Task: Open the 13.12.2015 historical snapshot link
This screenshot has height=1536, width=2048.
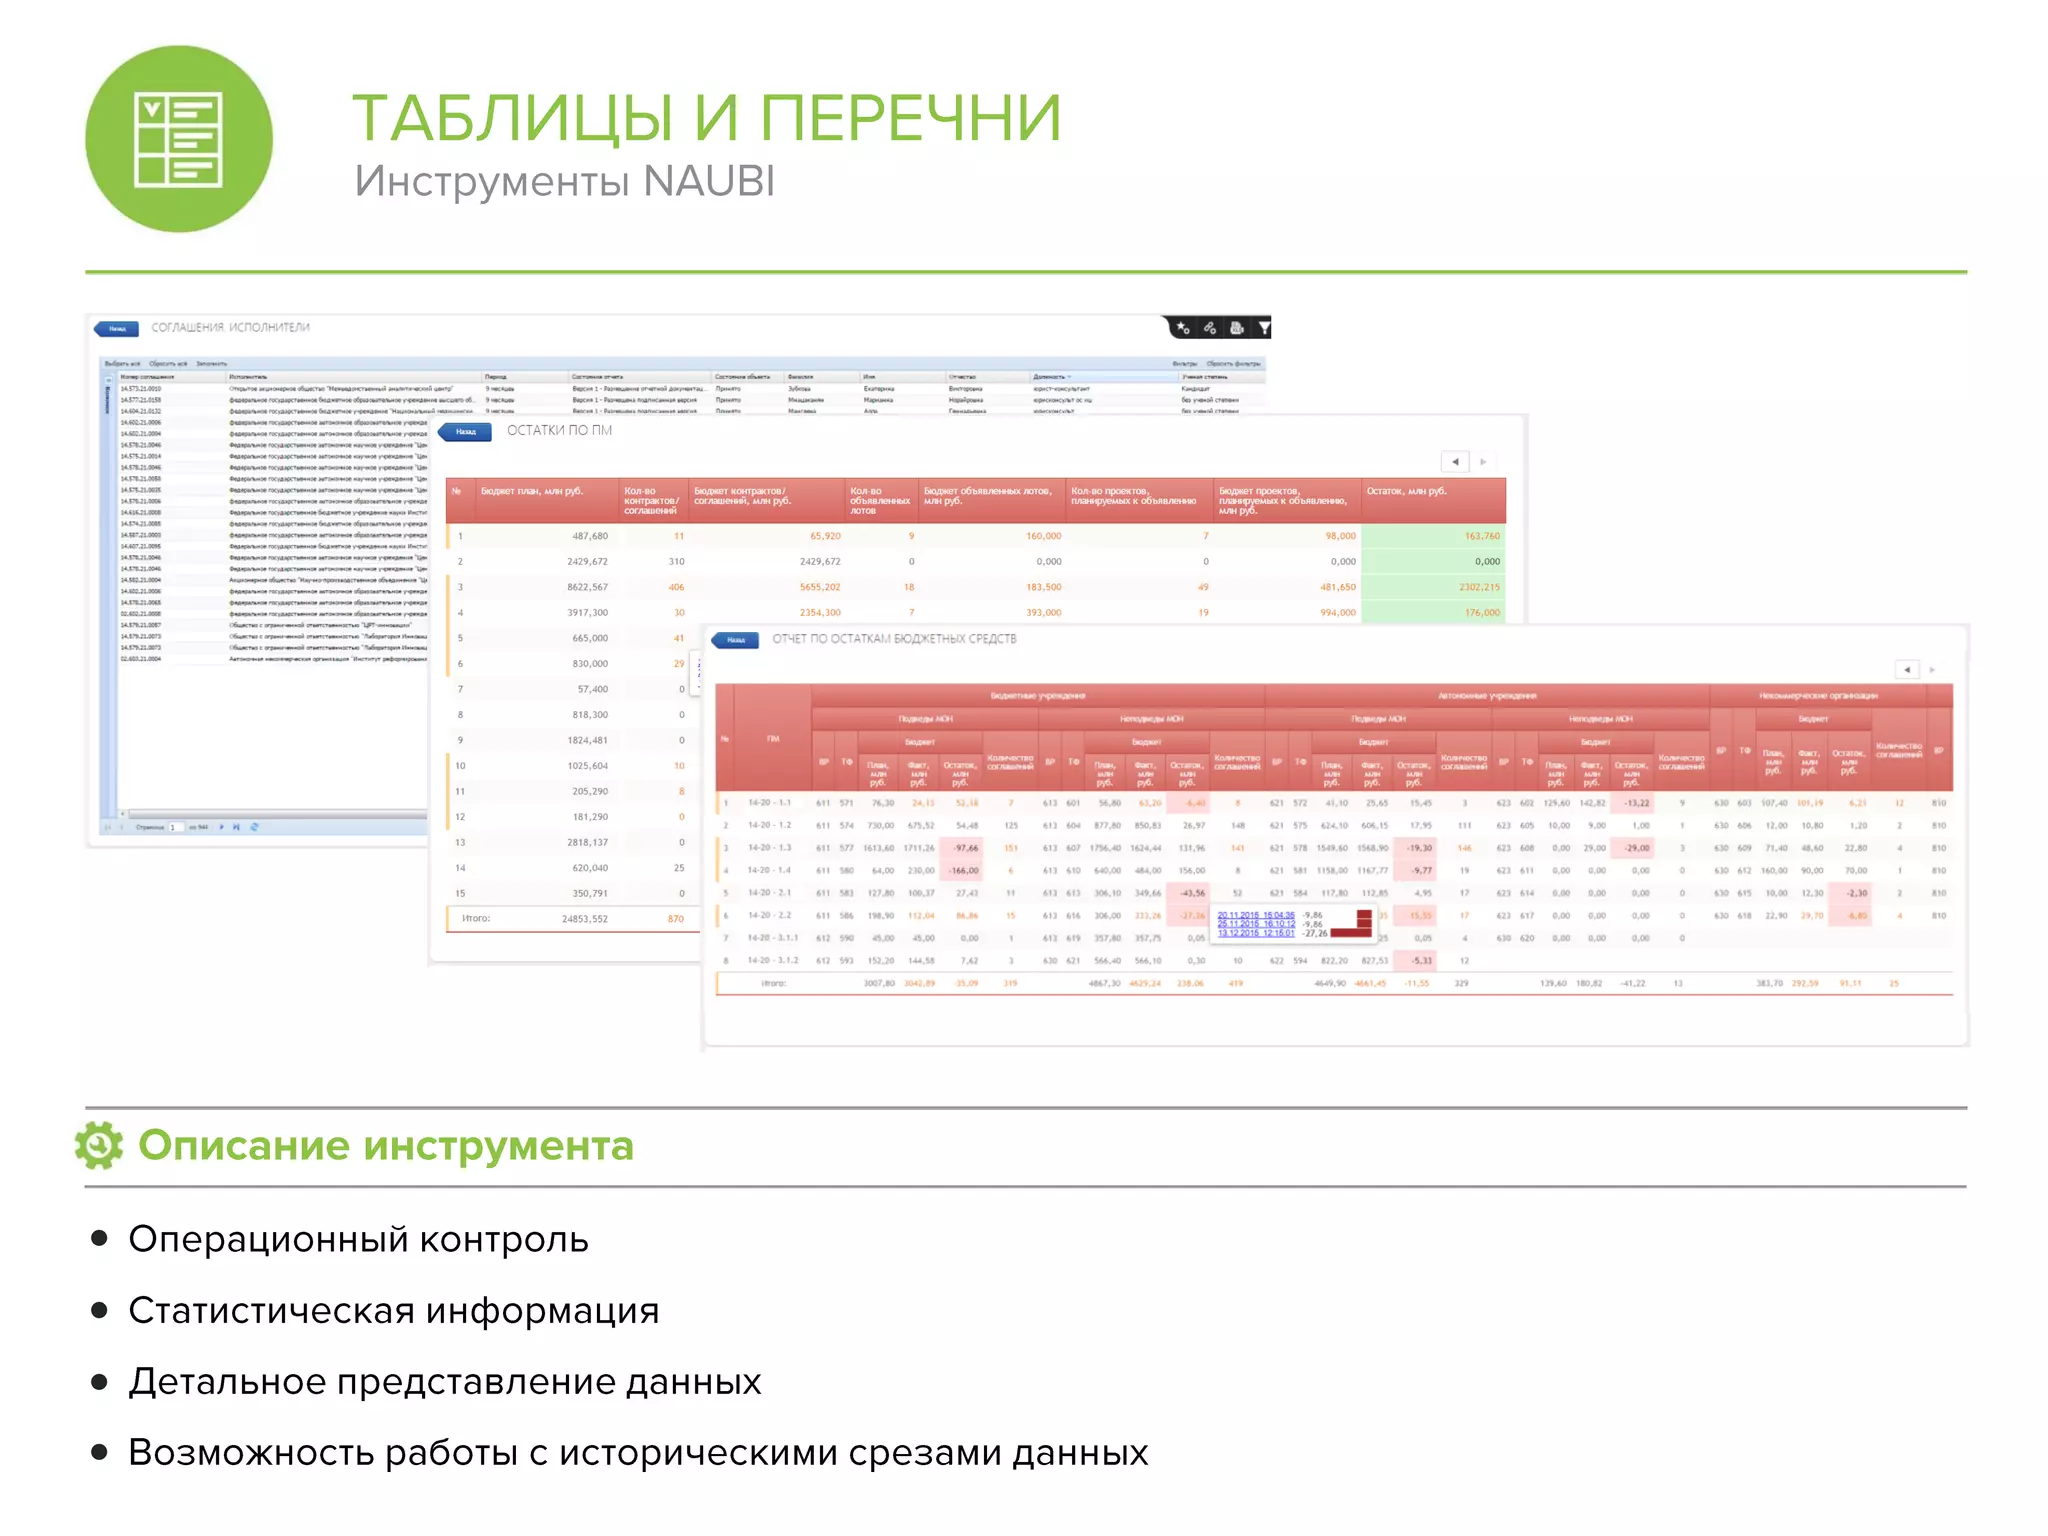Action: pos(1256,933)
